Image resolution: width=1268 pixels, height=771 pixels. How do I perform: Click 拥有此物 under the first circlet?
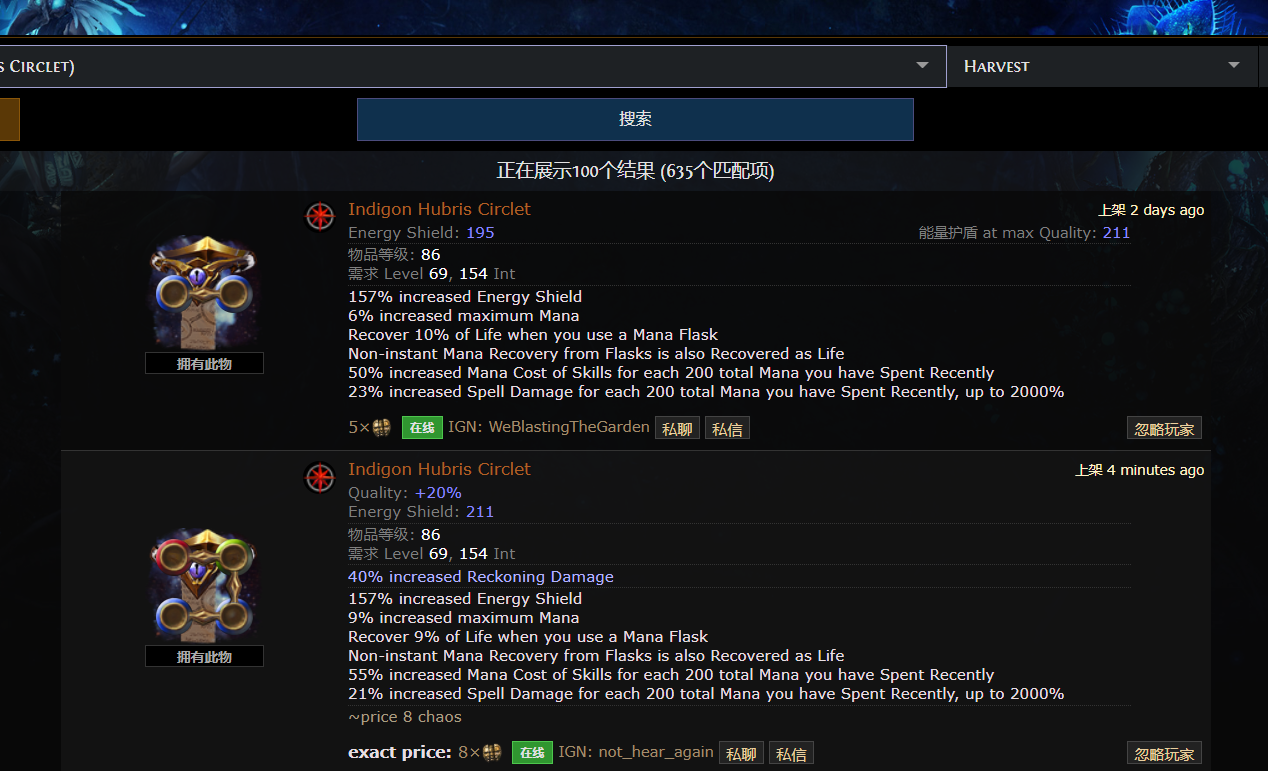[x=204, y=364]
